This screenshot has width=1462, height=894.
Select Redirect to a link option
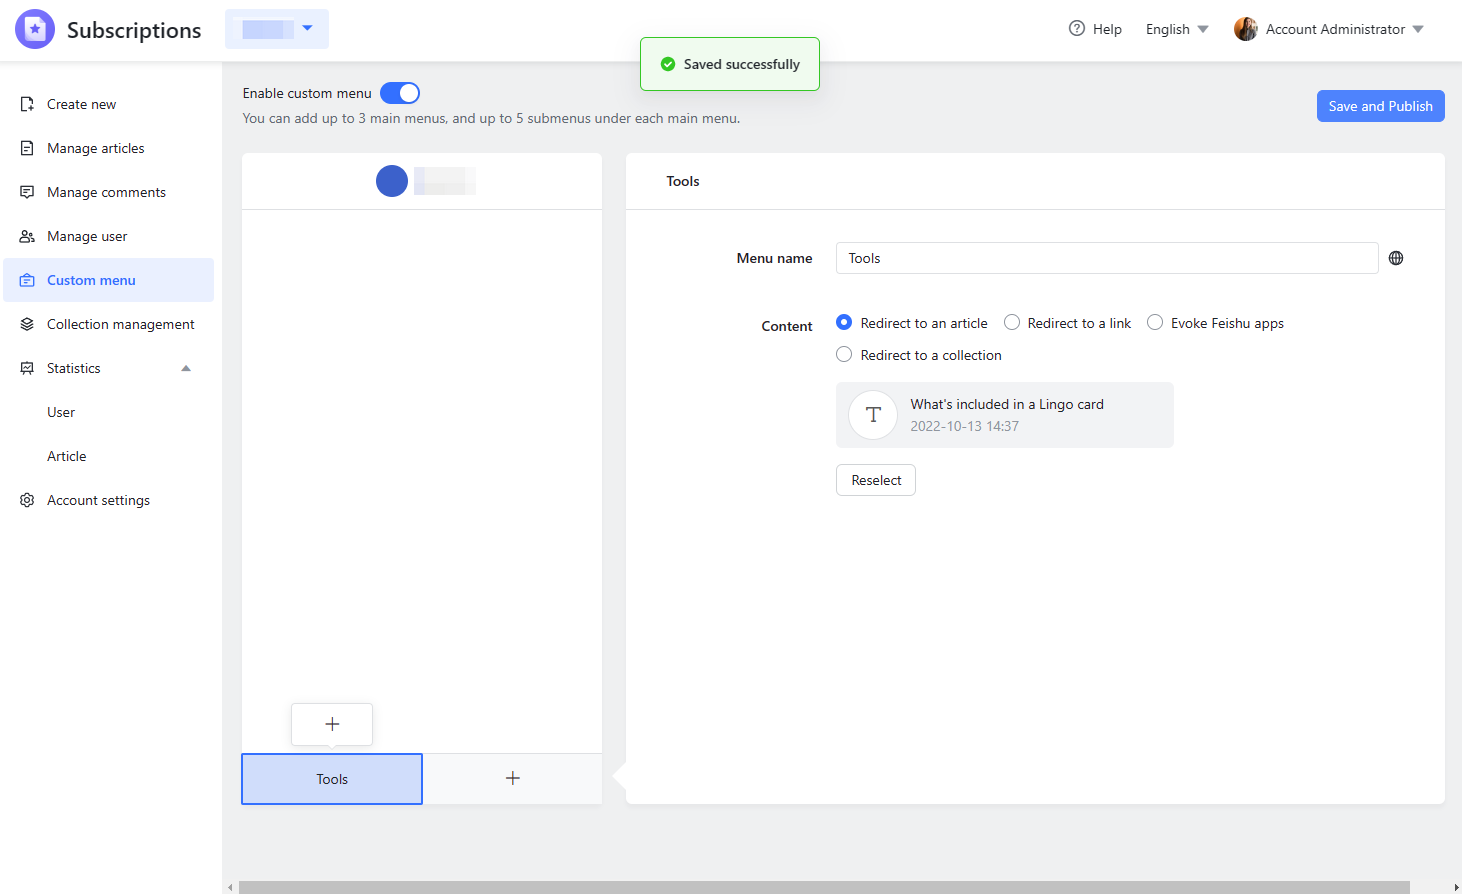click(1011, 322)
